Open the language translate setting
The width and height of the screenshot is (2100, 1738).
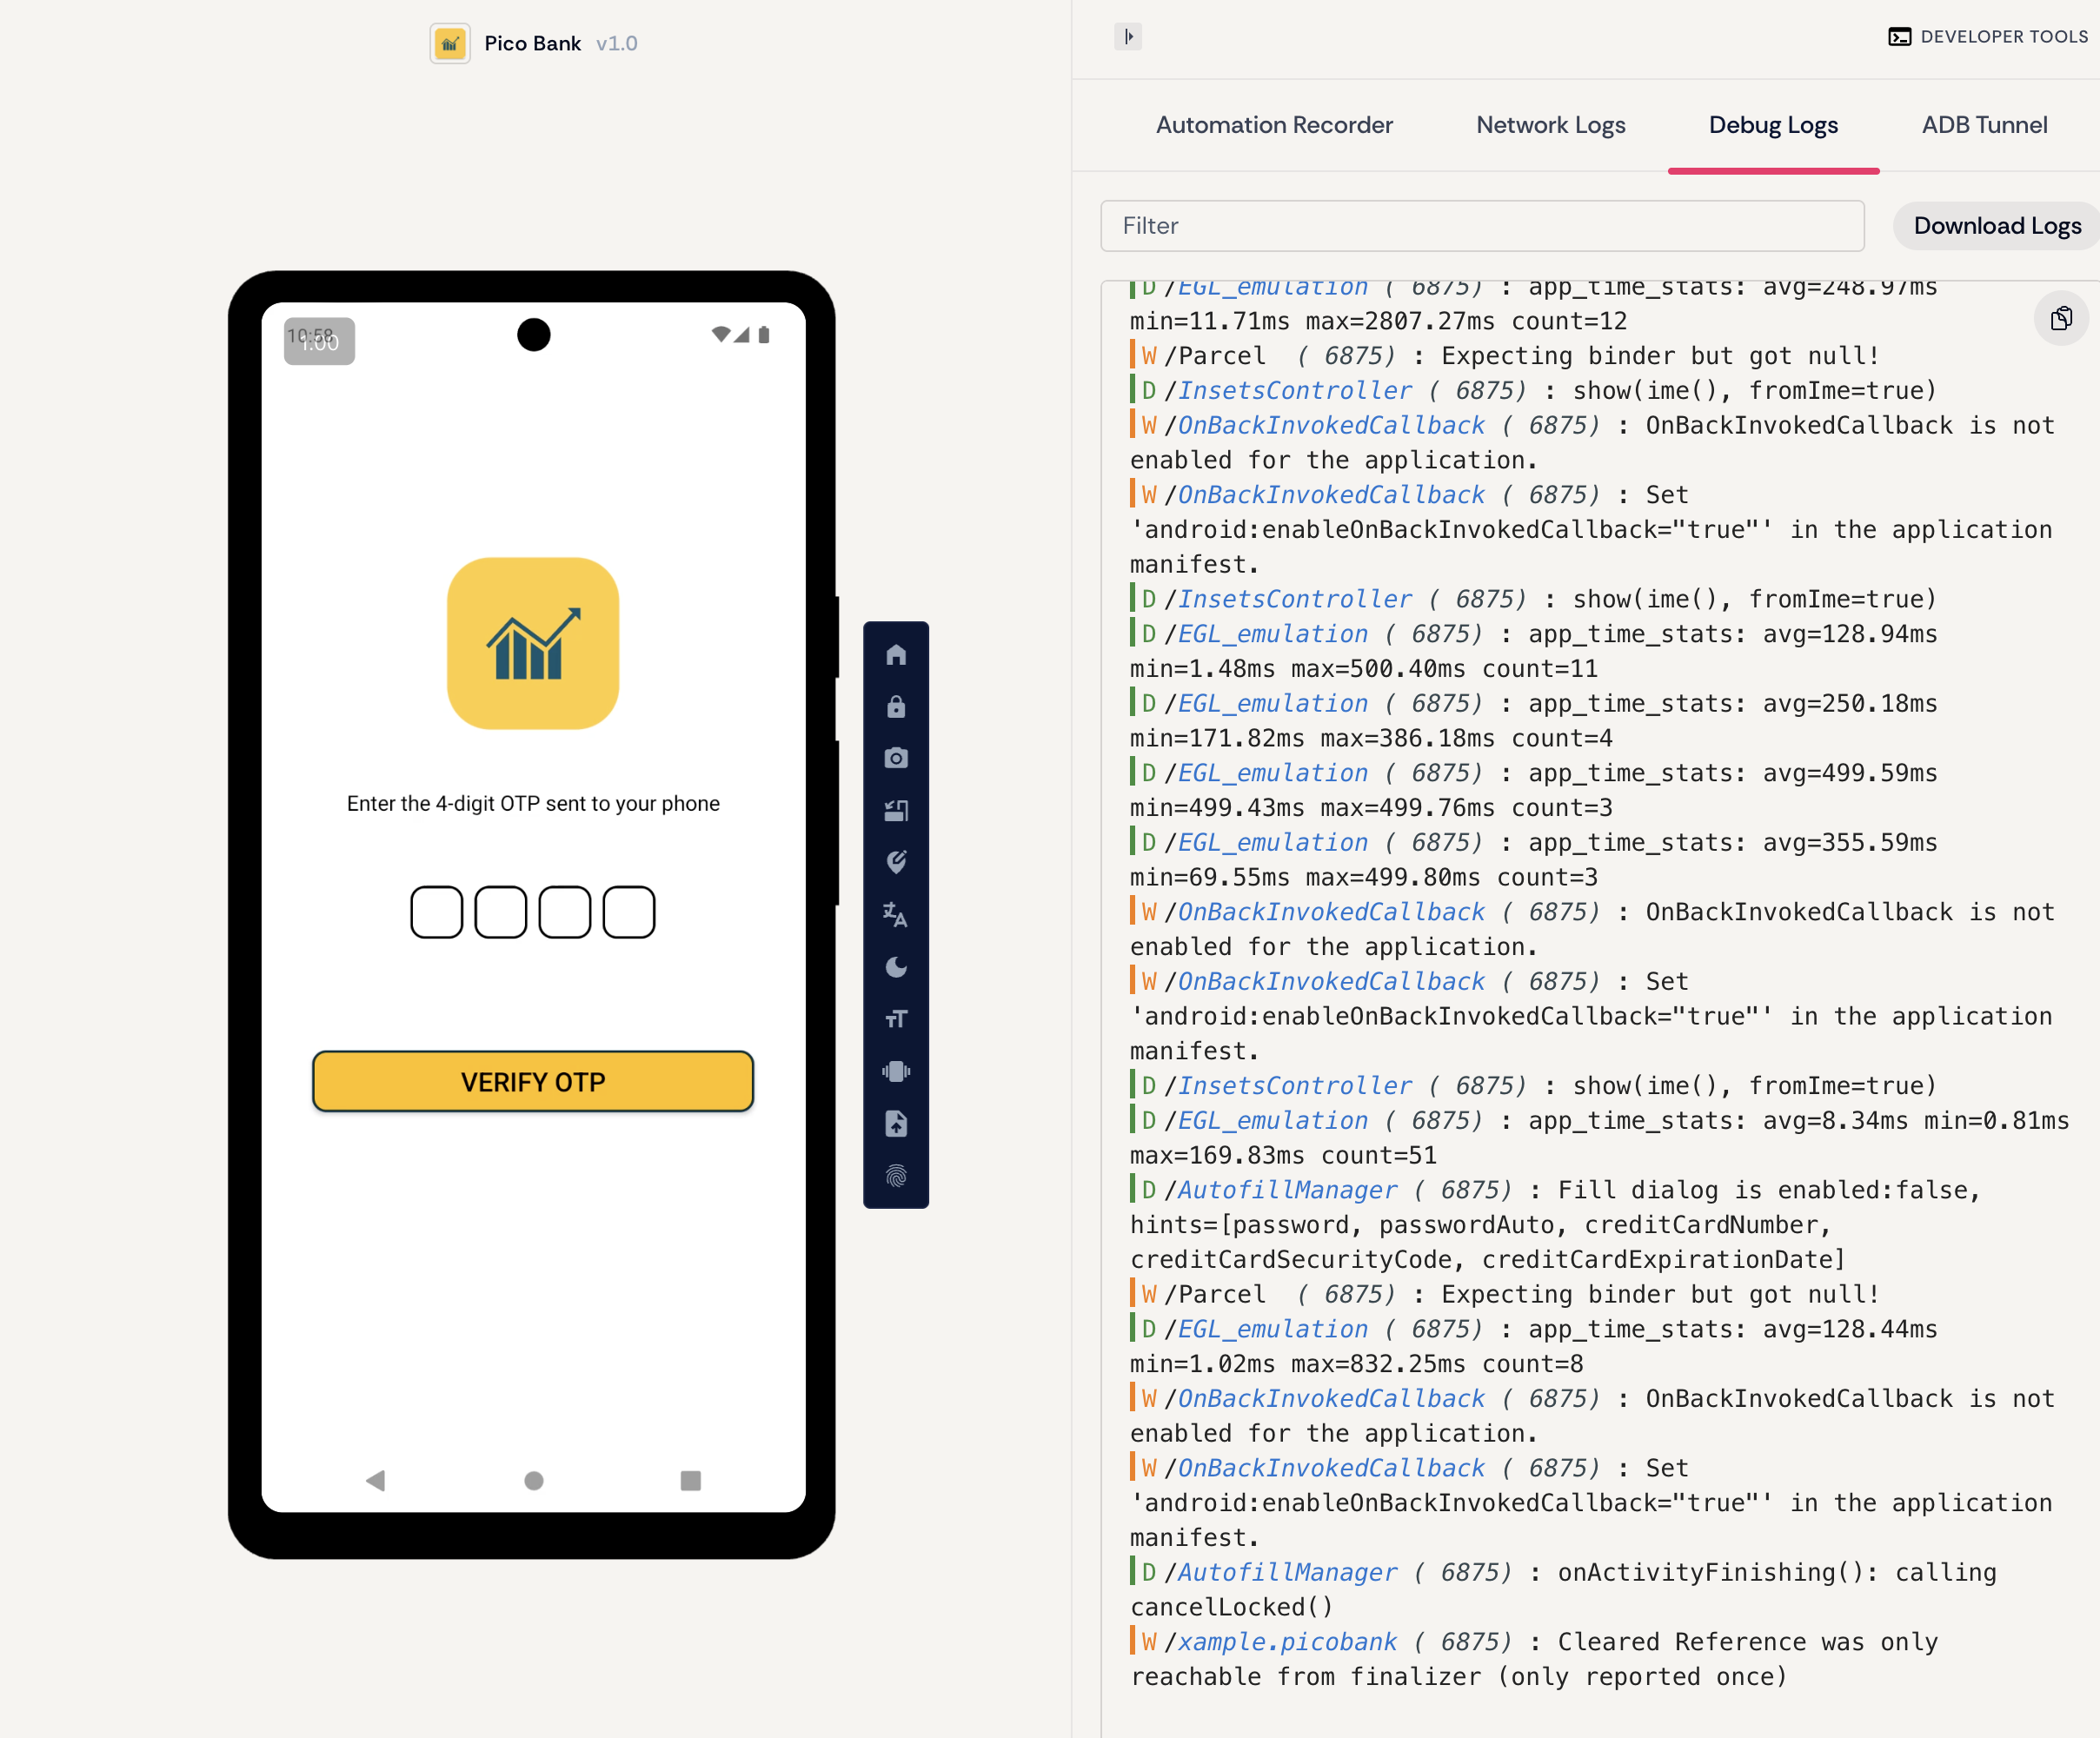pyautogui.click(x=896, y=914)
